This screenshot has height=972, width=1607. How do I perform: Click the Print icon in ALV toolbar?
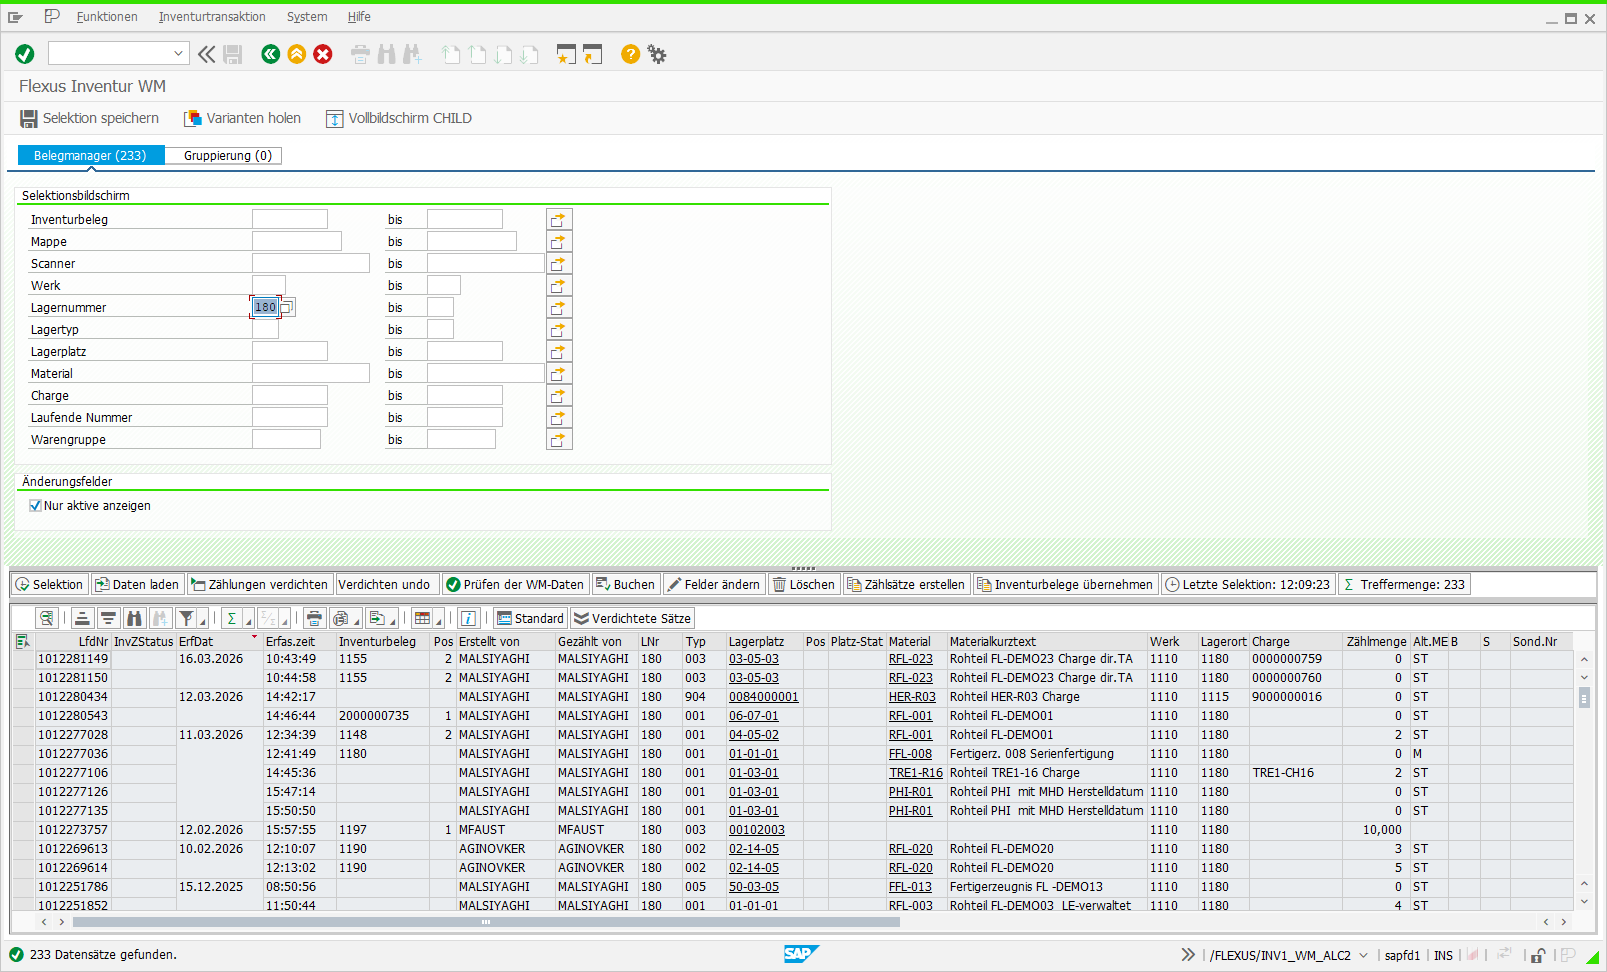[x=314, y=618]
